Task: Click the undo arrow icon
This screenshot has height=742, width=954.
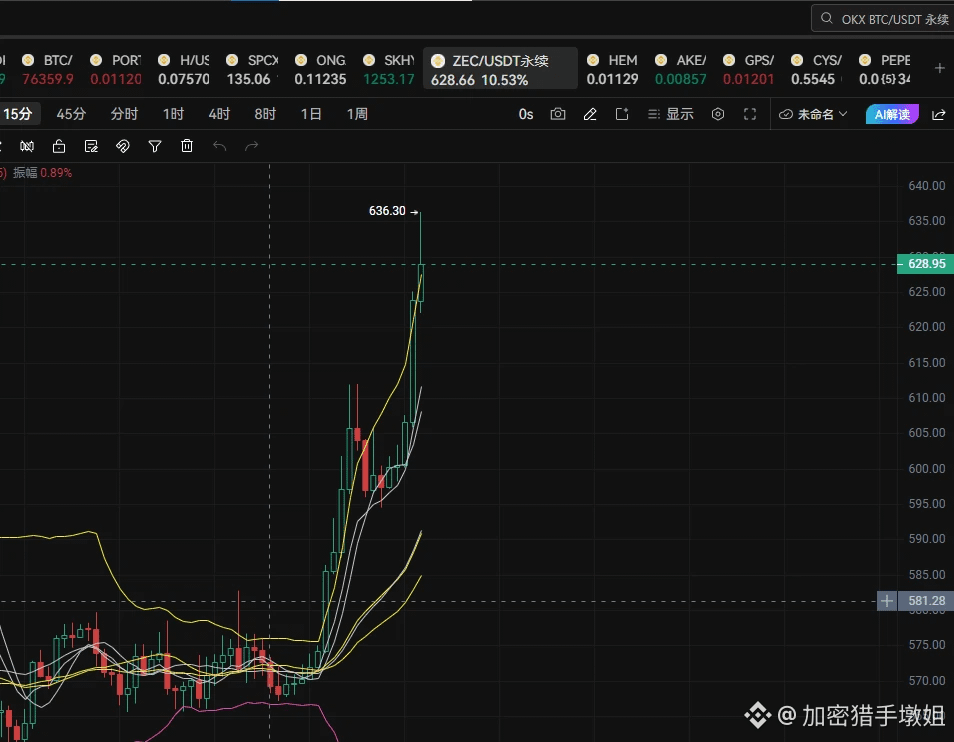Action: tap(220, 146)
